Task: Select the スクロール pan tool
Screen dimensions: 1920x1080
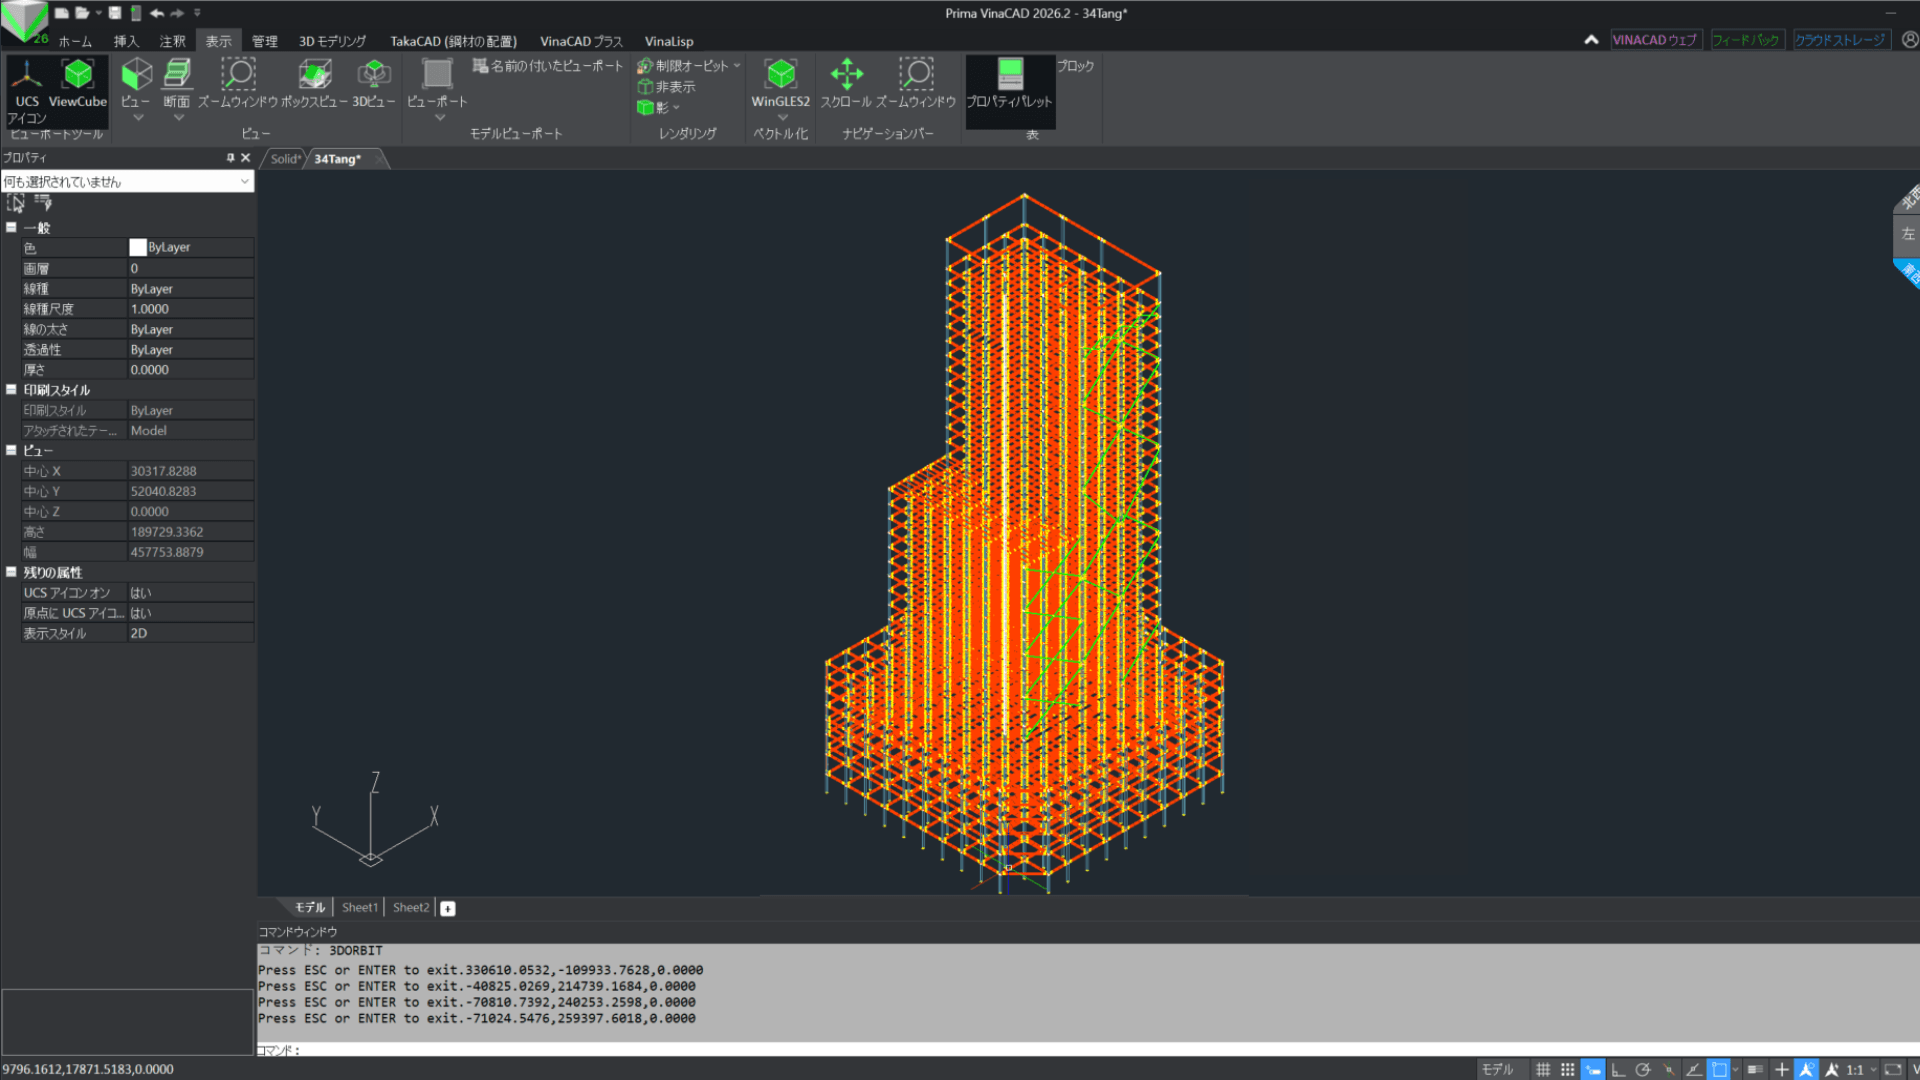Action: [846, 83]
